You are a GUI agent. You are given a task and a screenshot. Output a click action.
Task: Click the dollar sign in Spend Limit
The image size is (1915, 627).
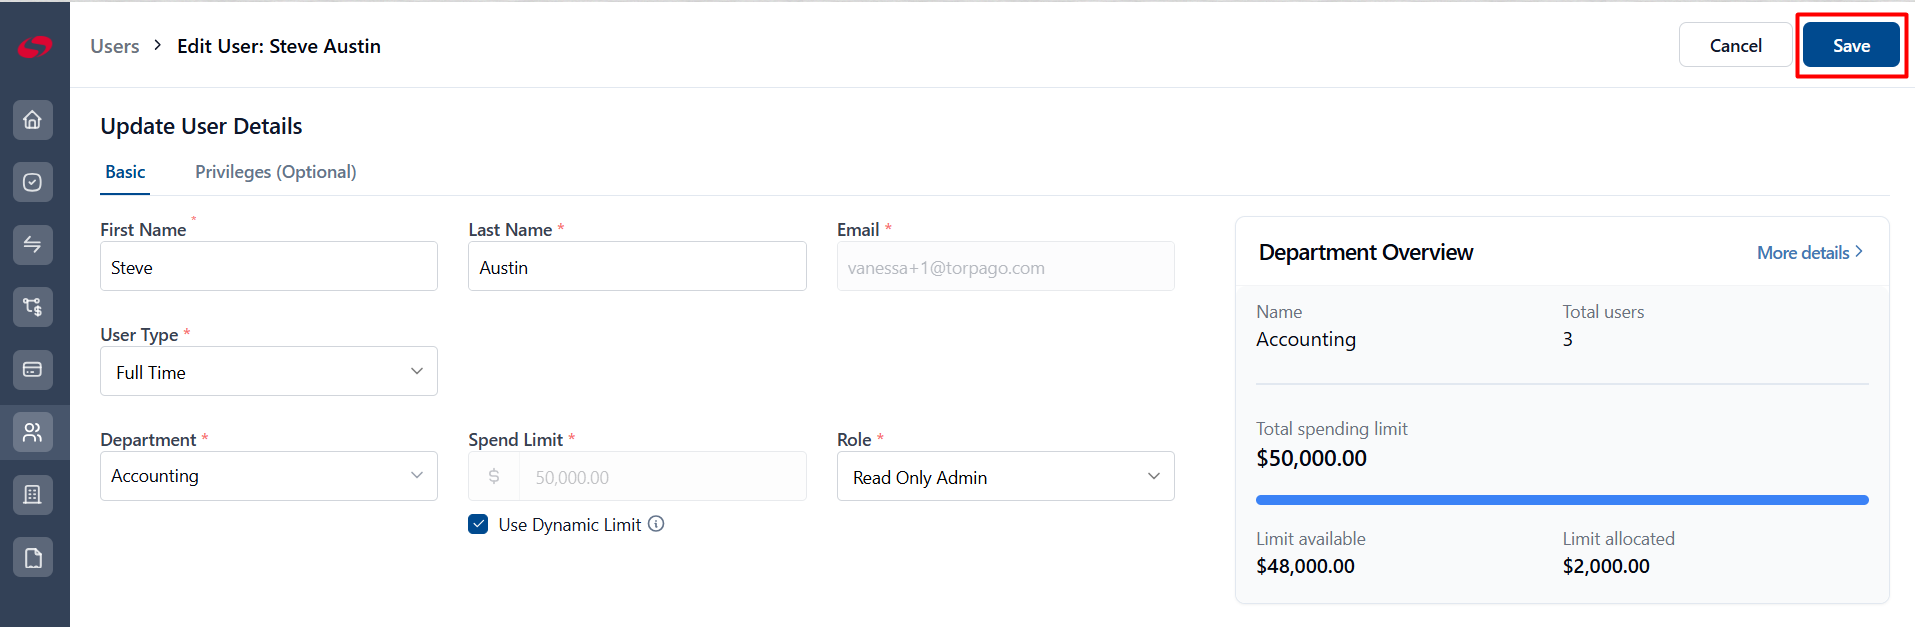494,477
